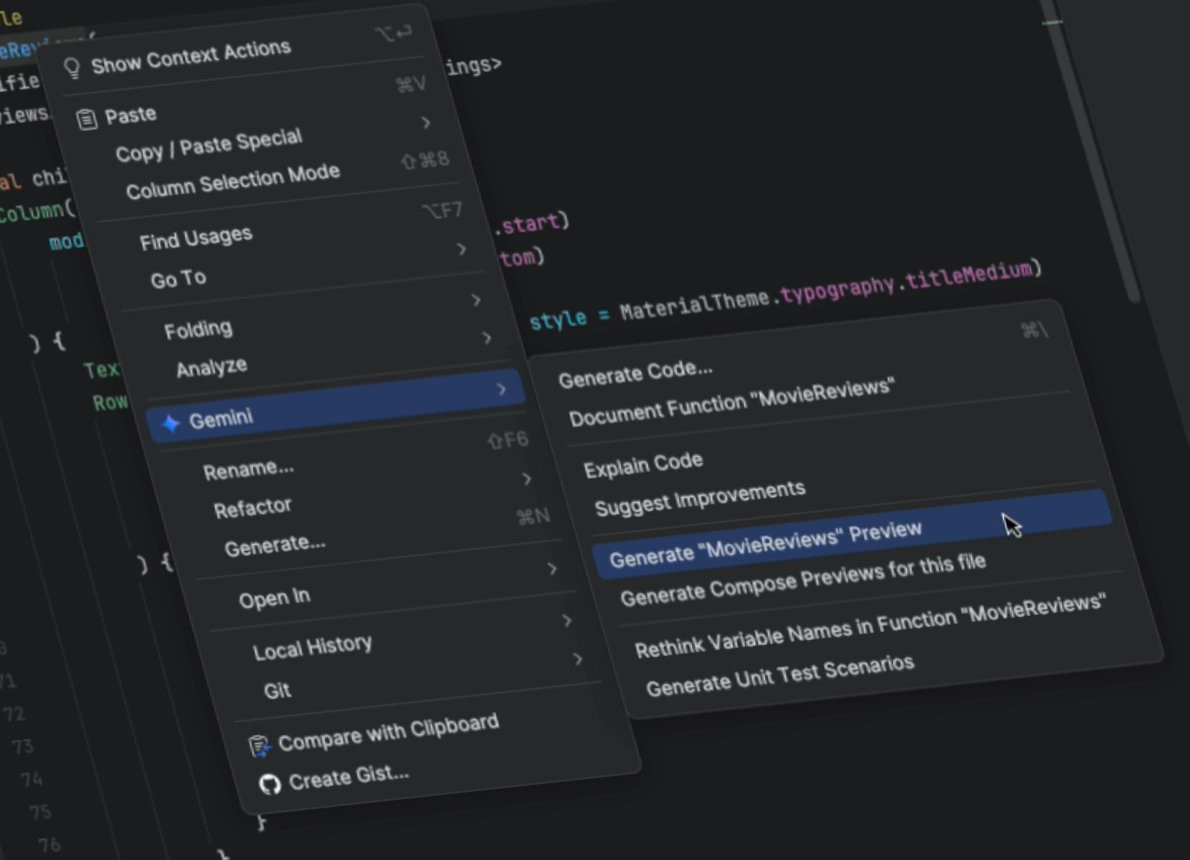
Task: Click "titleMedium" in the code
Action: click(x=969, y=275)
